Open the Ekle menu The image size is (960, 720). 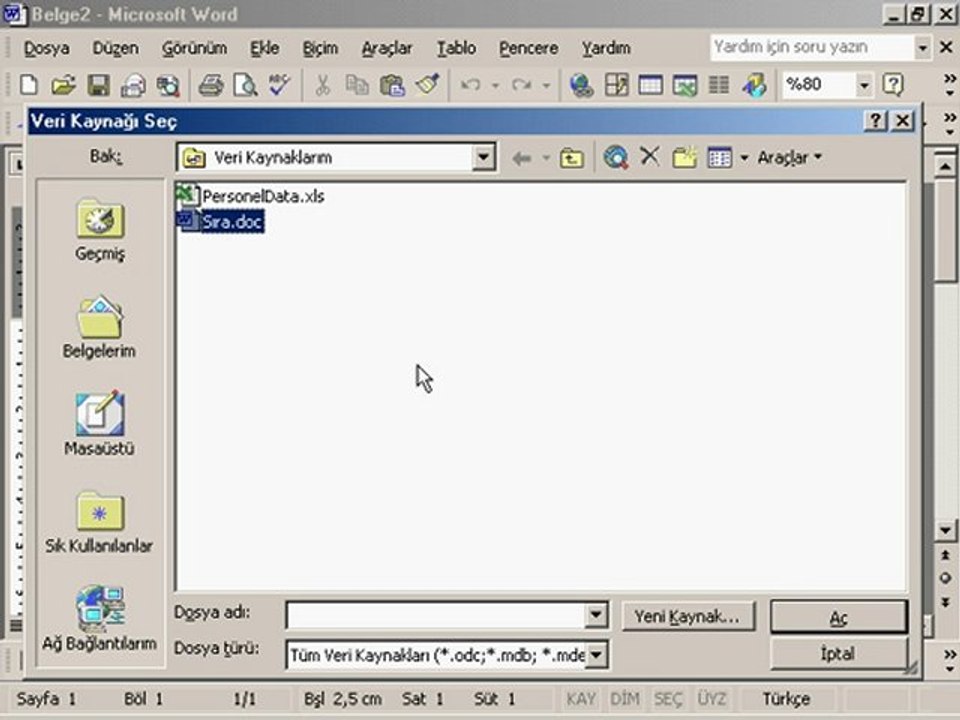(x=264, y=48)
